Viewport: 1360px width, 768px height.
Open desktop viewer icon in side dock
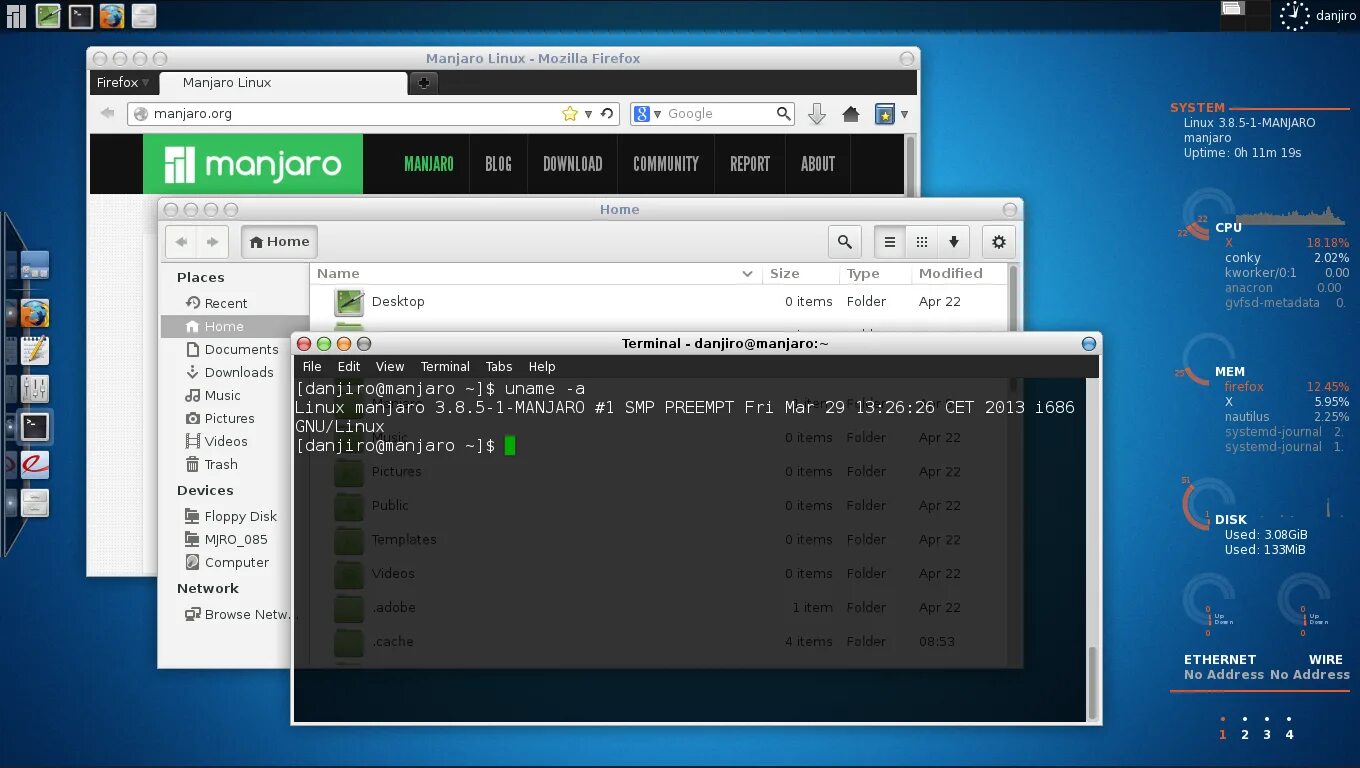click(x=35, y=266)
